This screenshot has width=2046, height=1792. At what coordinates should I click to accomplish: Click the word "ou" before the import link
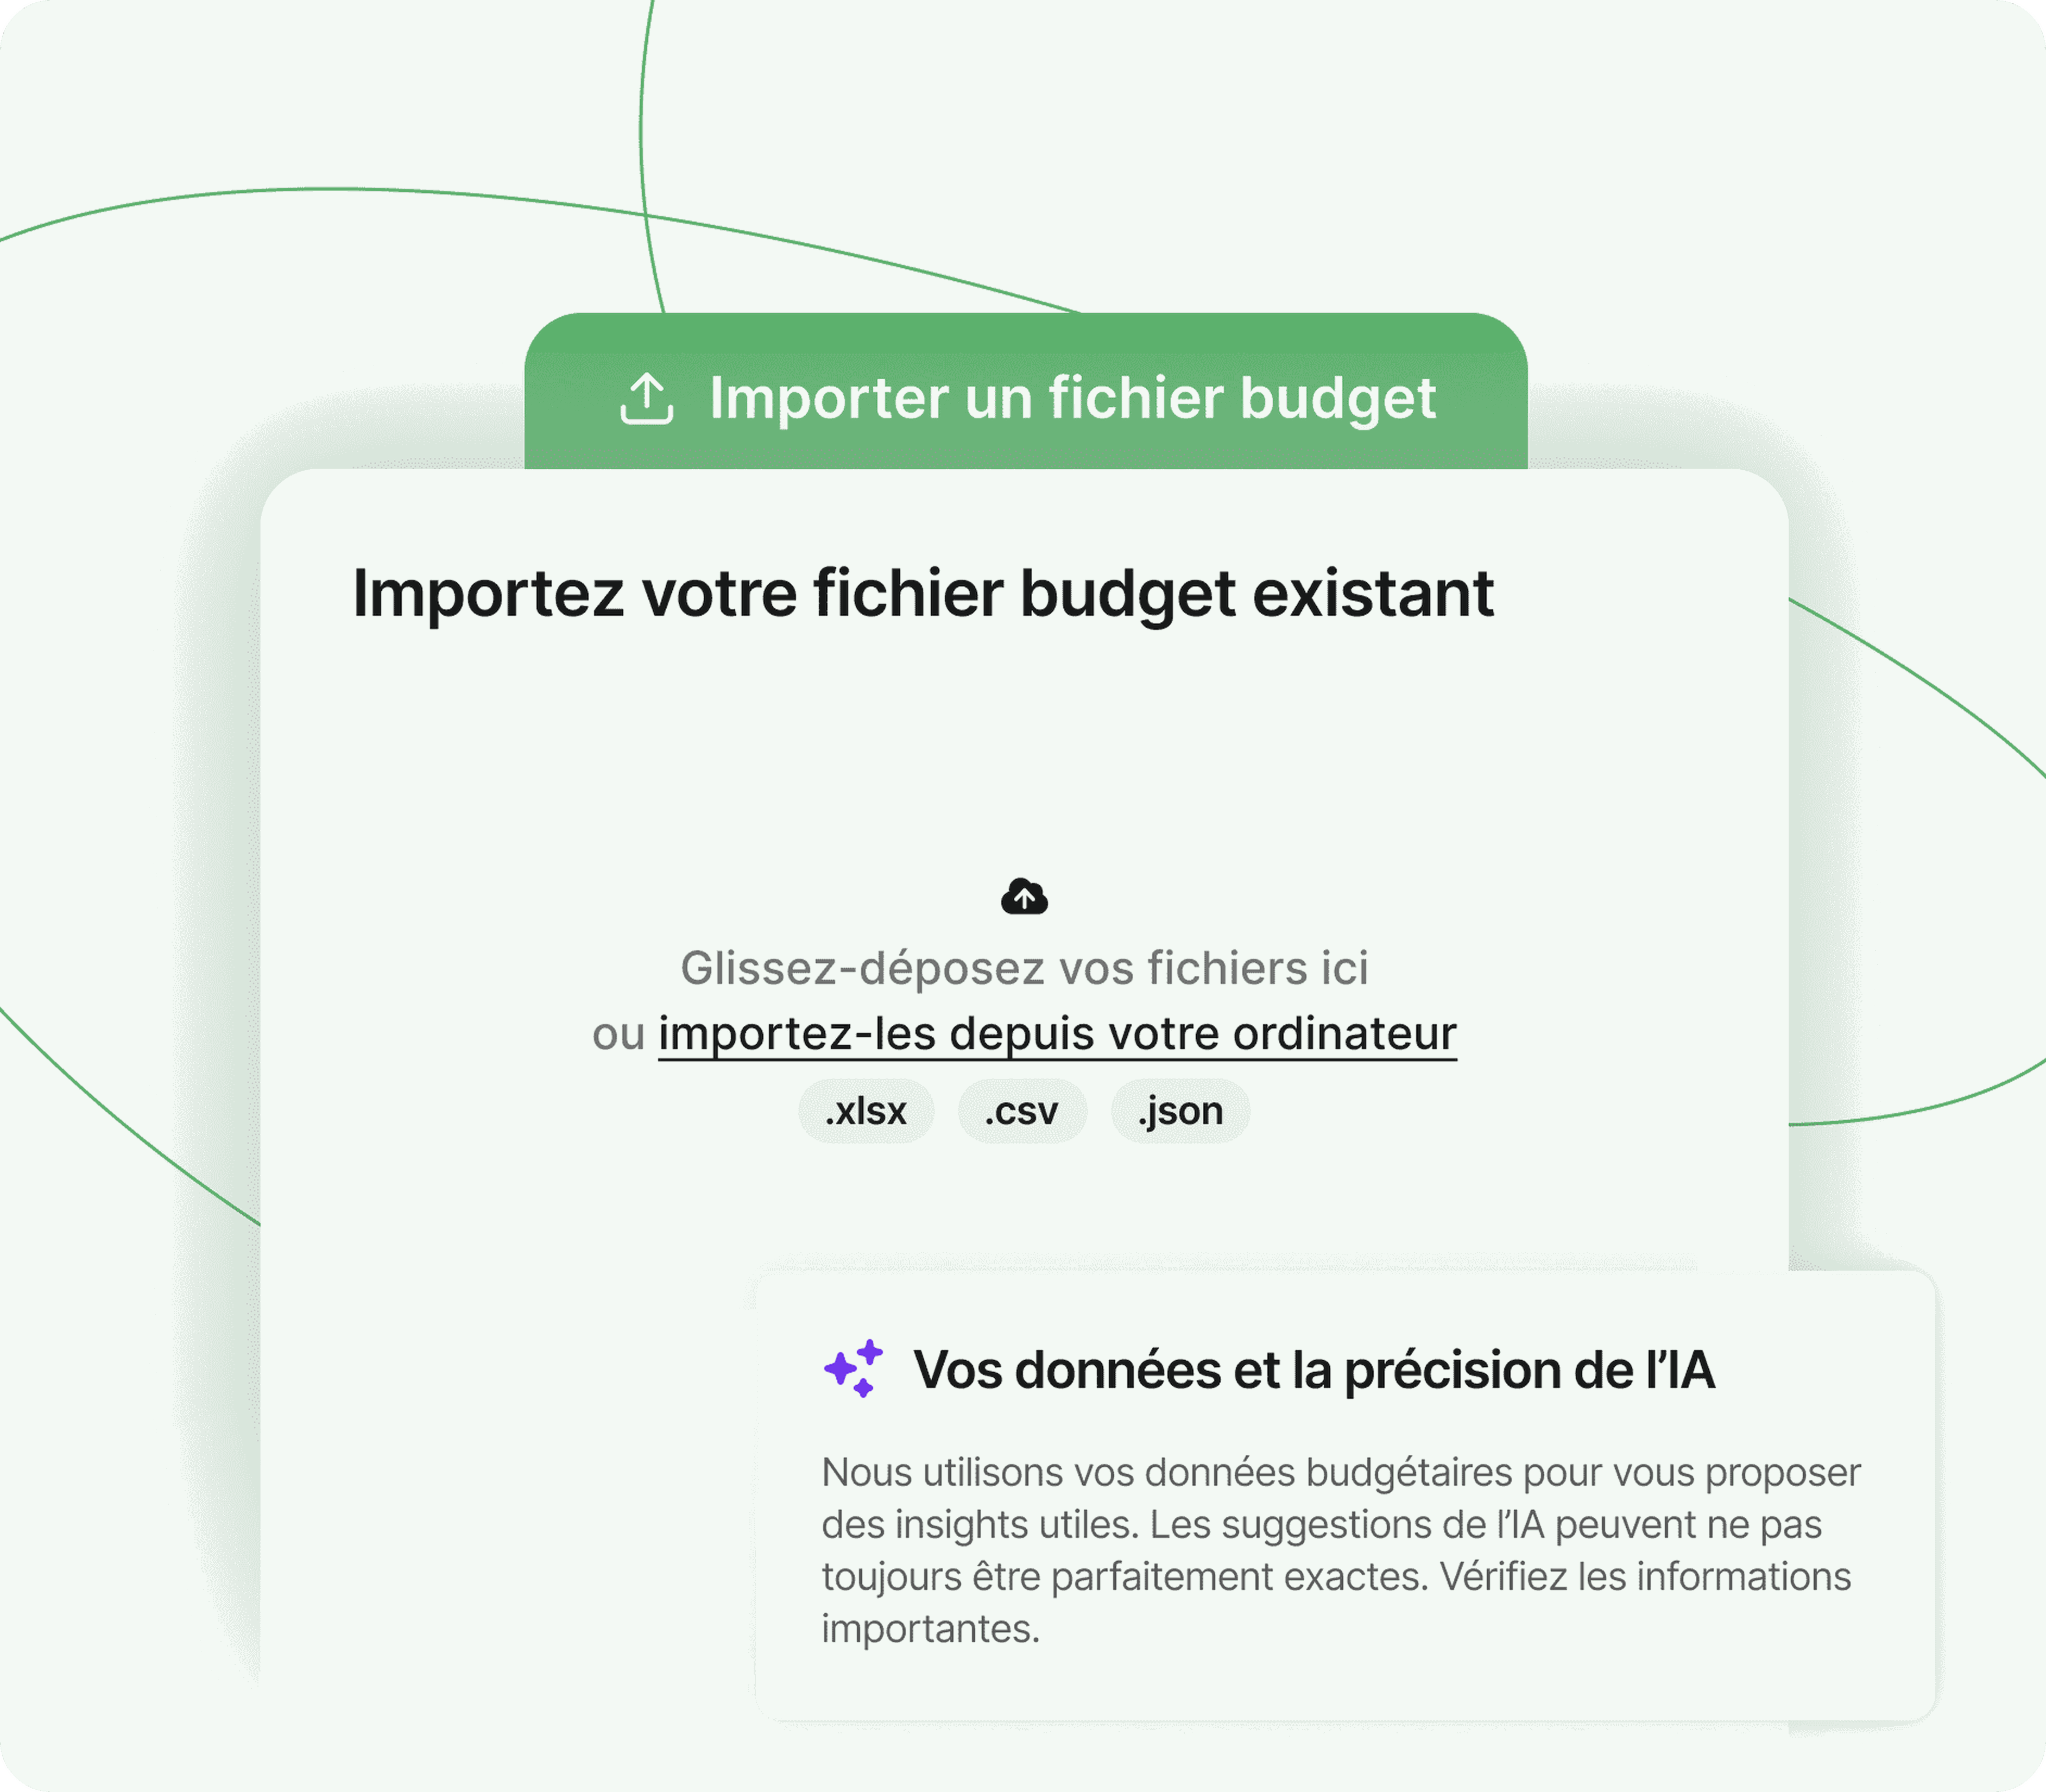coord(618,1035)
